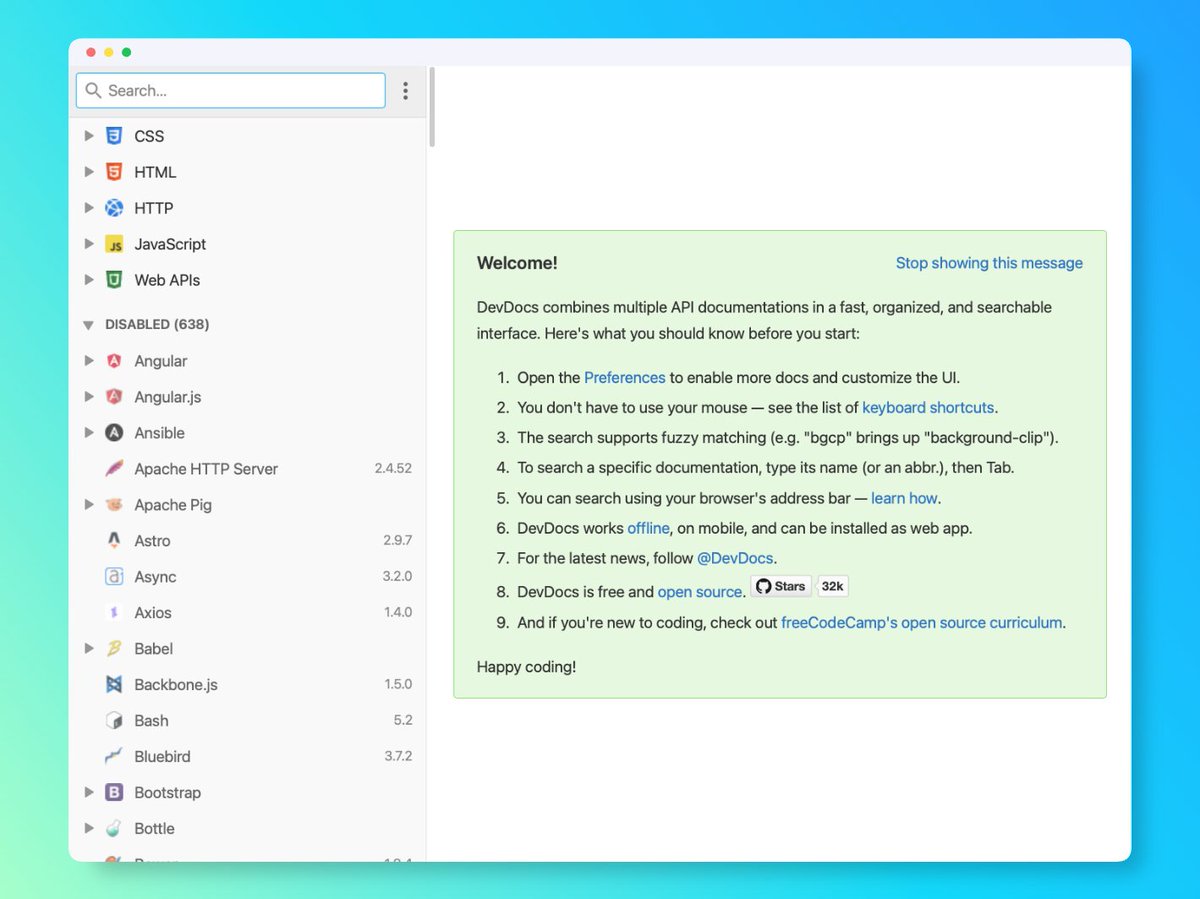Select the Bluebird label in sidebar
The width and height of the screenshot is (1200, 899).
(x=162, y=757)
